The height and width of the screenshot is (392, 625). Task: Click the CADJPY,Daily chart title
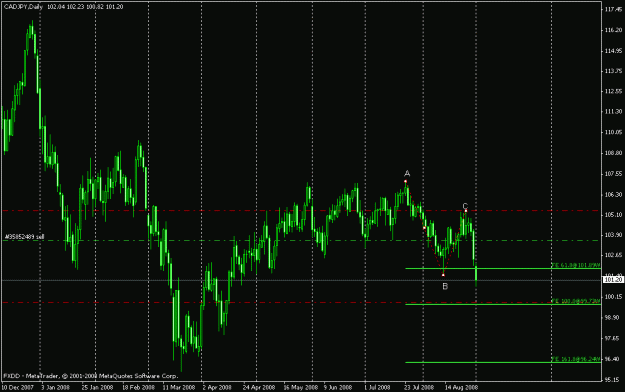23,7
